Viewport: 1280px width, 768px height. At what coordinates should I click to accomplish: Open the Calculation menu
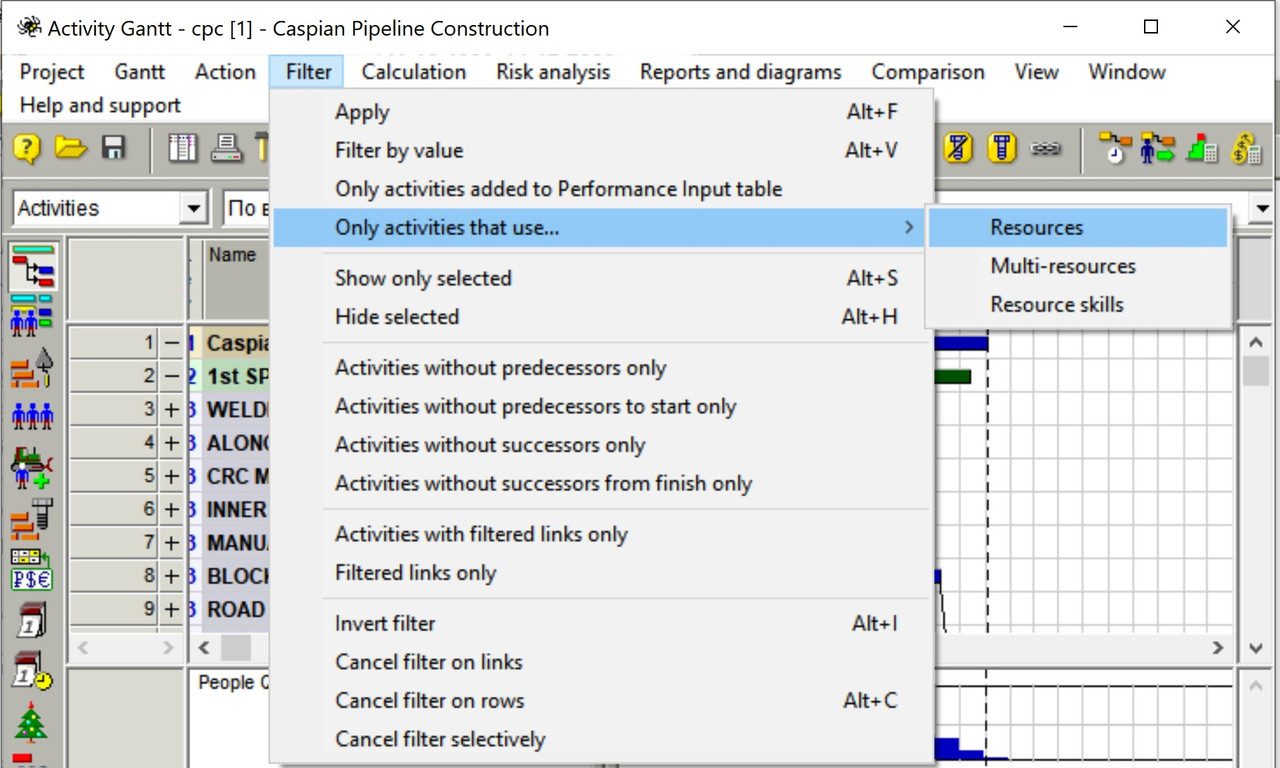coord(414,72)
